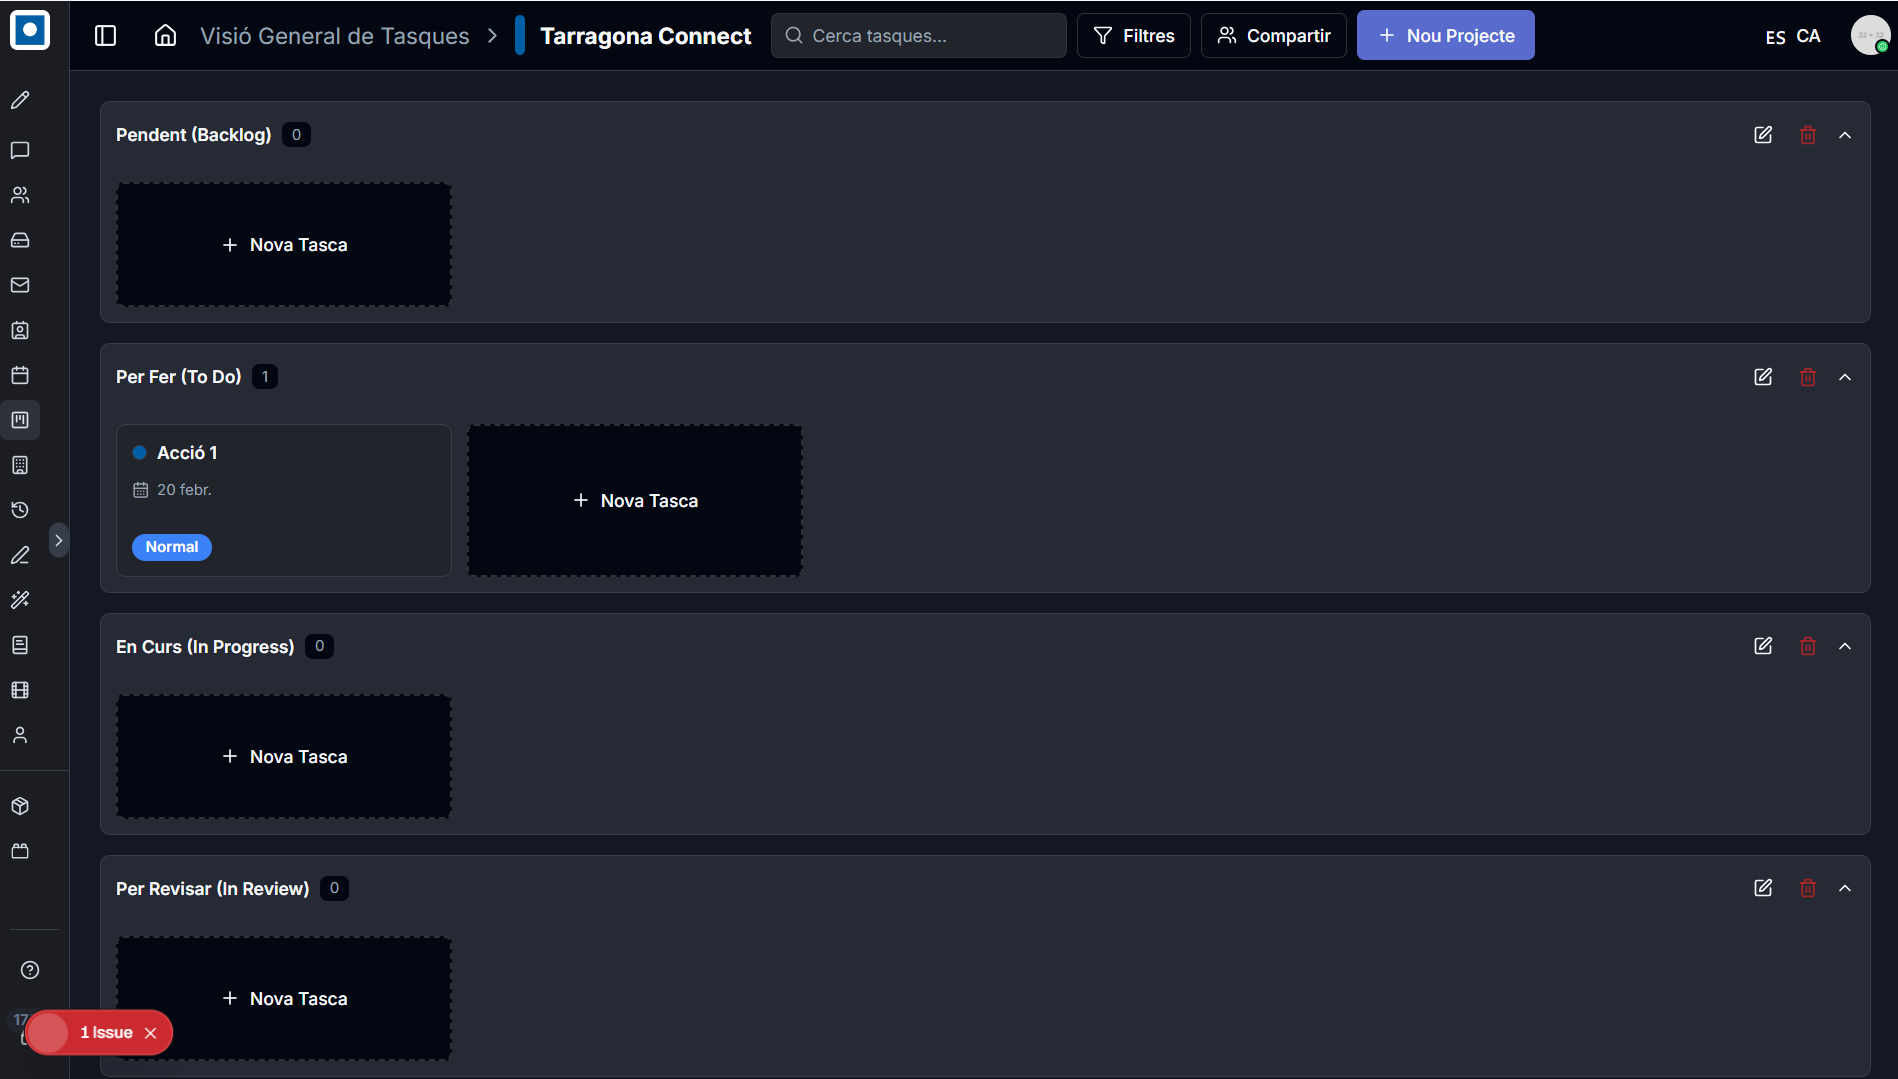
Task: Open the Acció 1 task card
Action: [x=284, y=500]
